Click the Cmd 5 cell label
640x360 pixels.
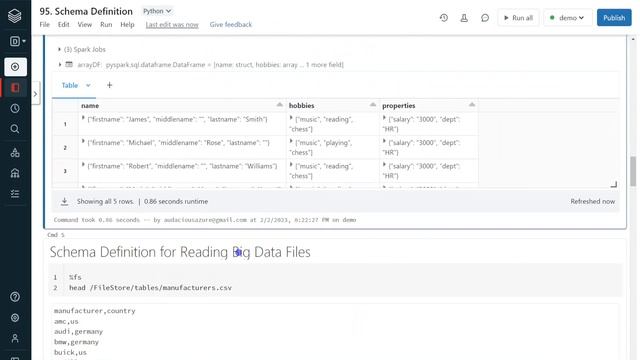(56, 235)
